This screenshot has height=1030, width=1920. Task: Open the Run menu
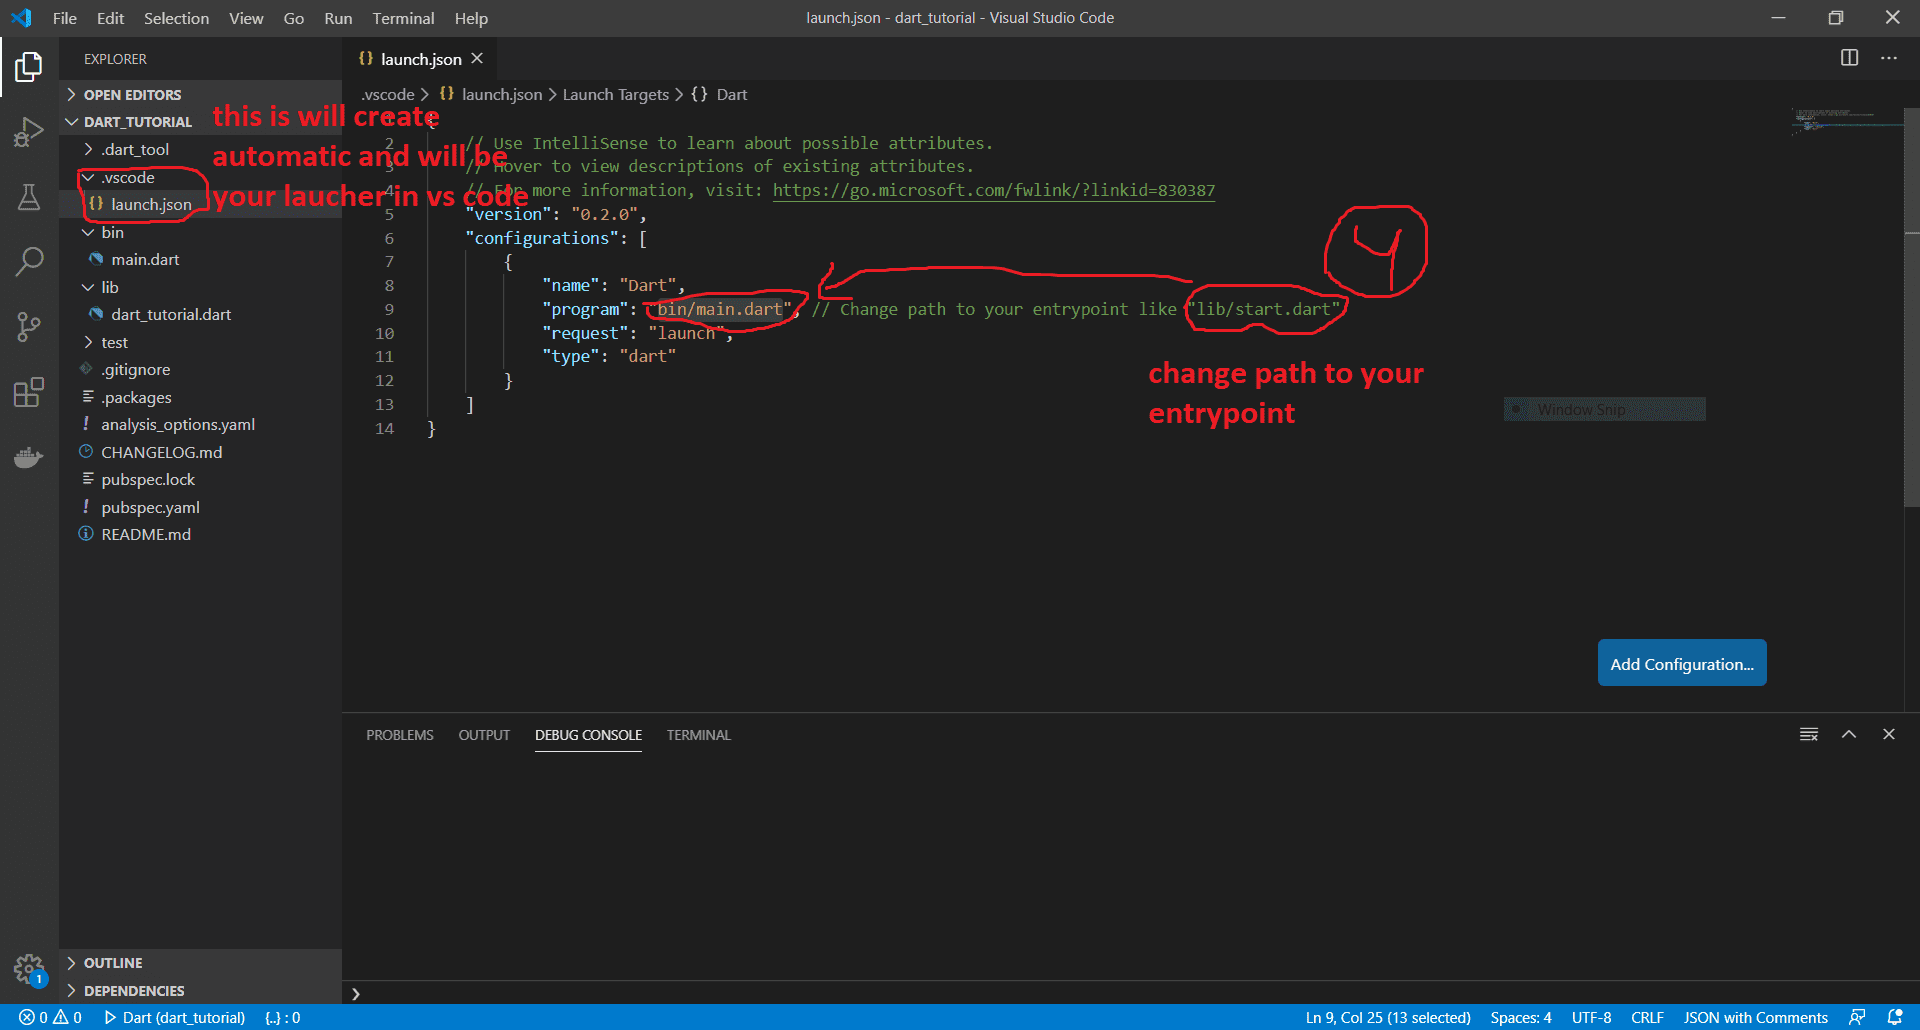[x=337, y=18]
